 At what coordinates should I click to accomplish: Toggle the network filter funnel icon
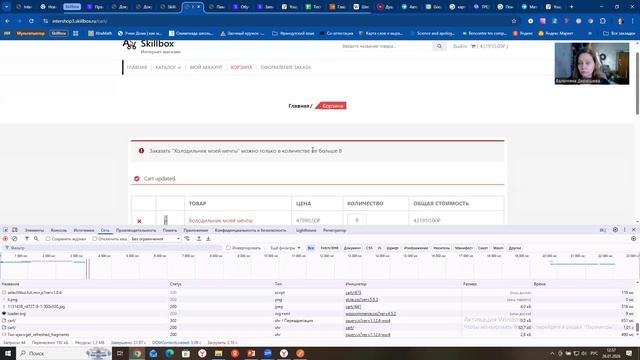pyautogui.click(x=27, y=239)
